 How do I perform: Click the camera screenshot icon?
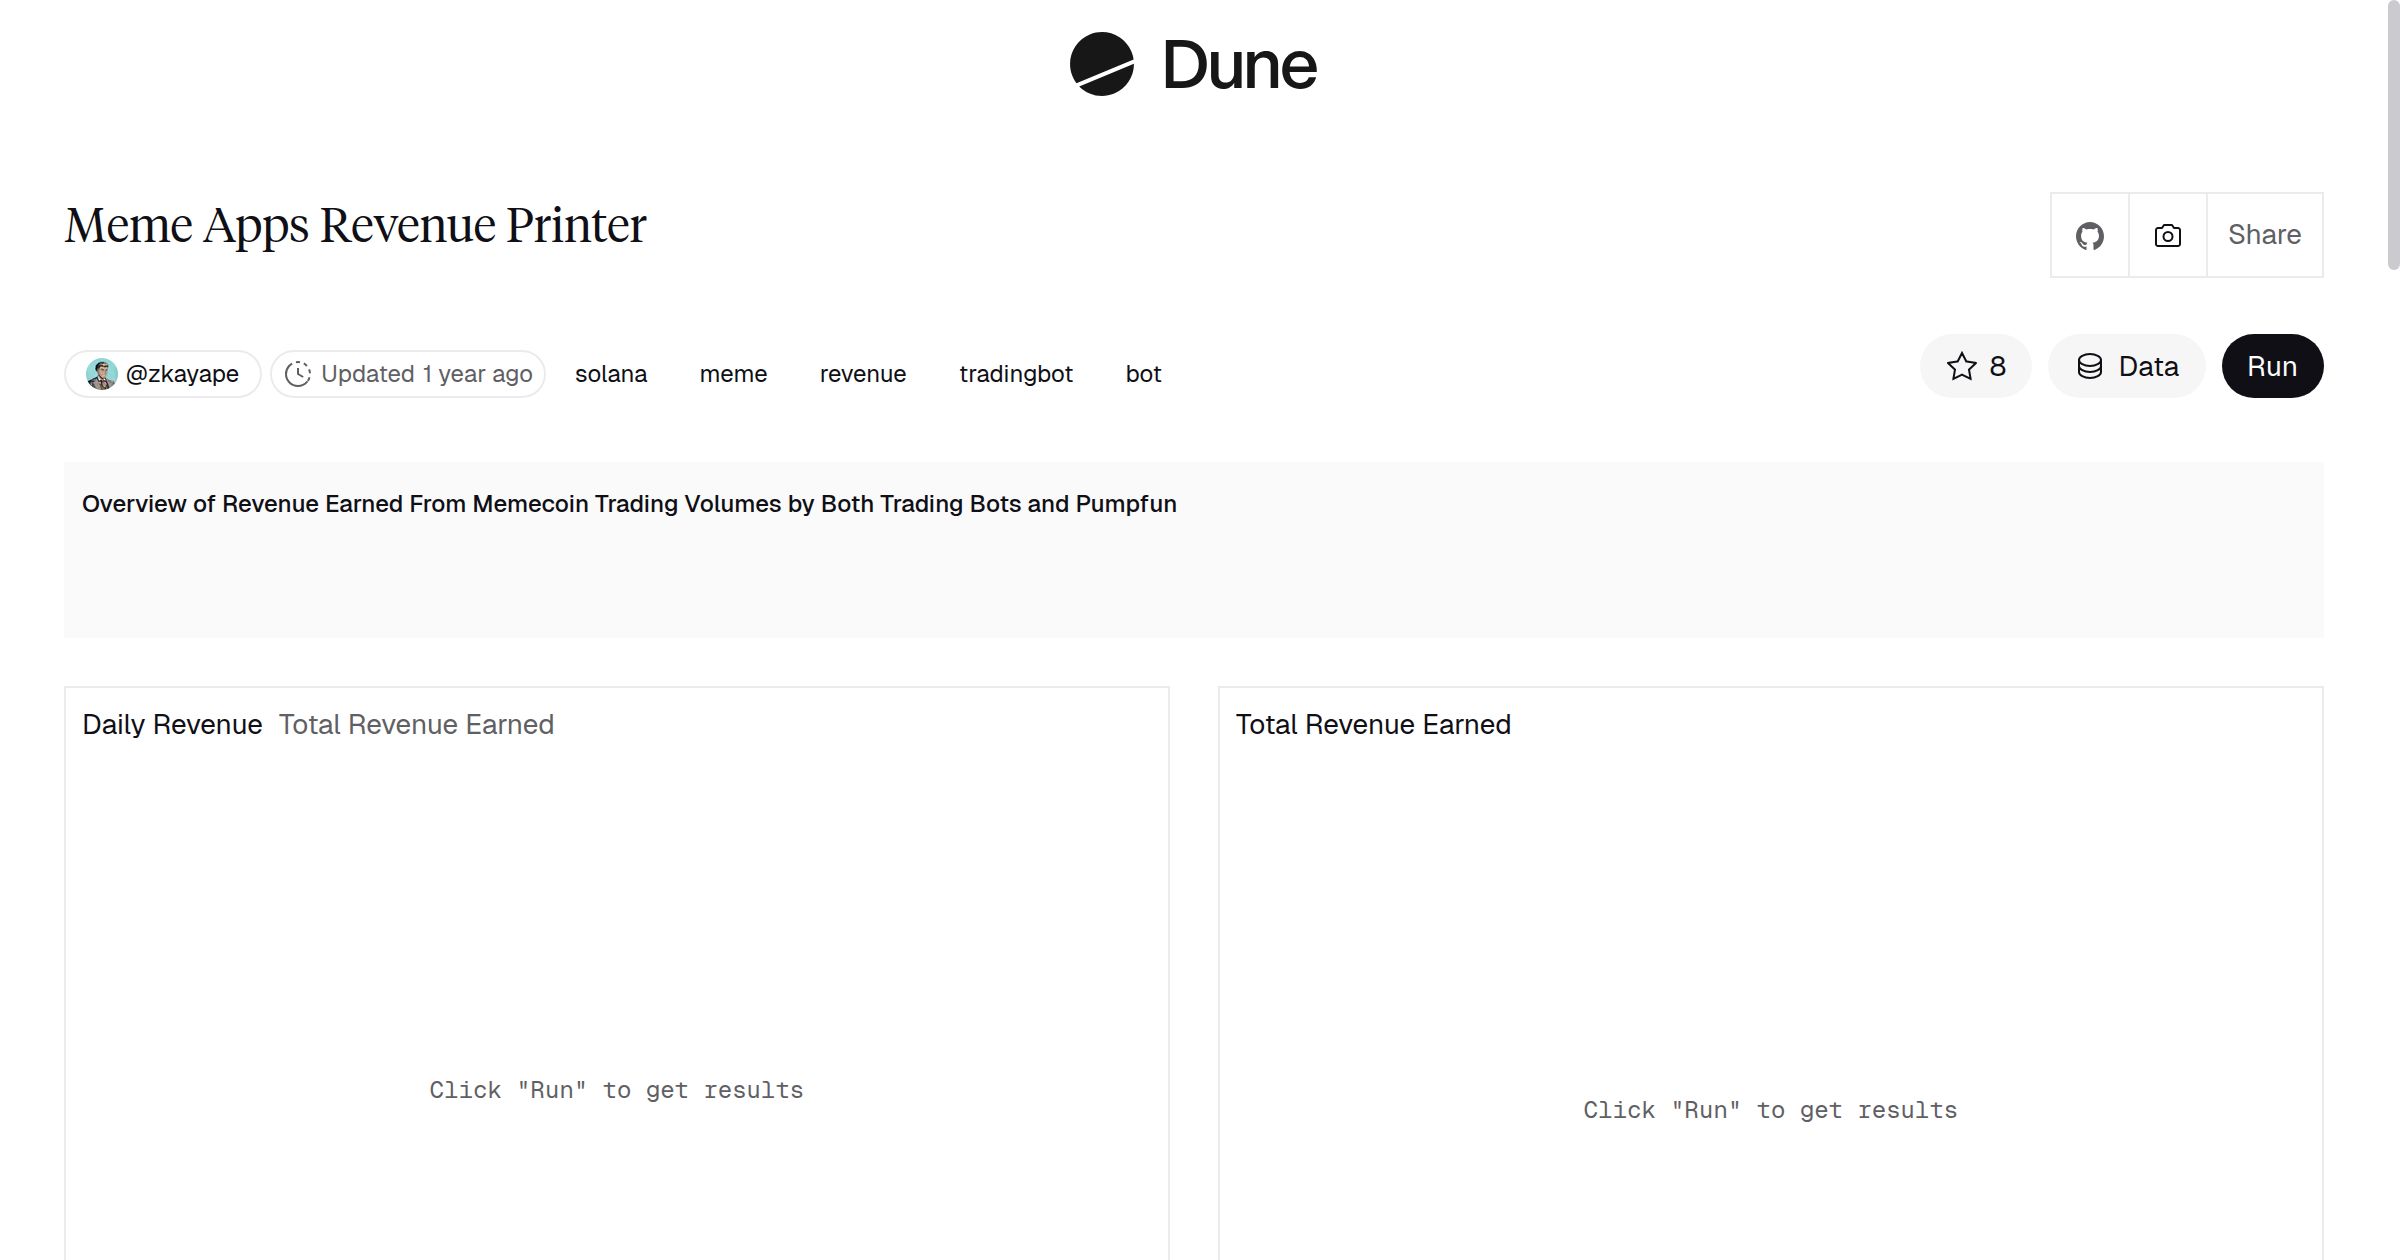pyautogui.click(x=2166, y=235)
